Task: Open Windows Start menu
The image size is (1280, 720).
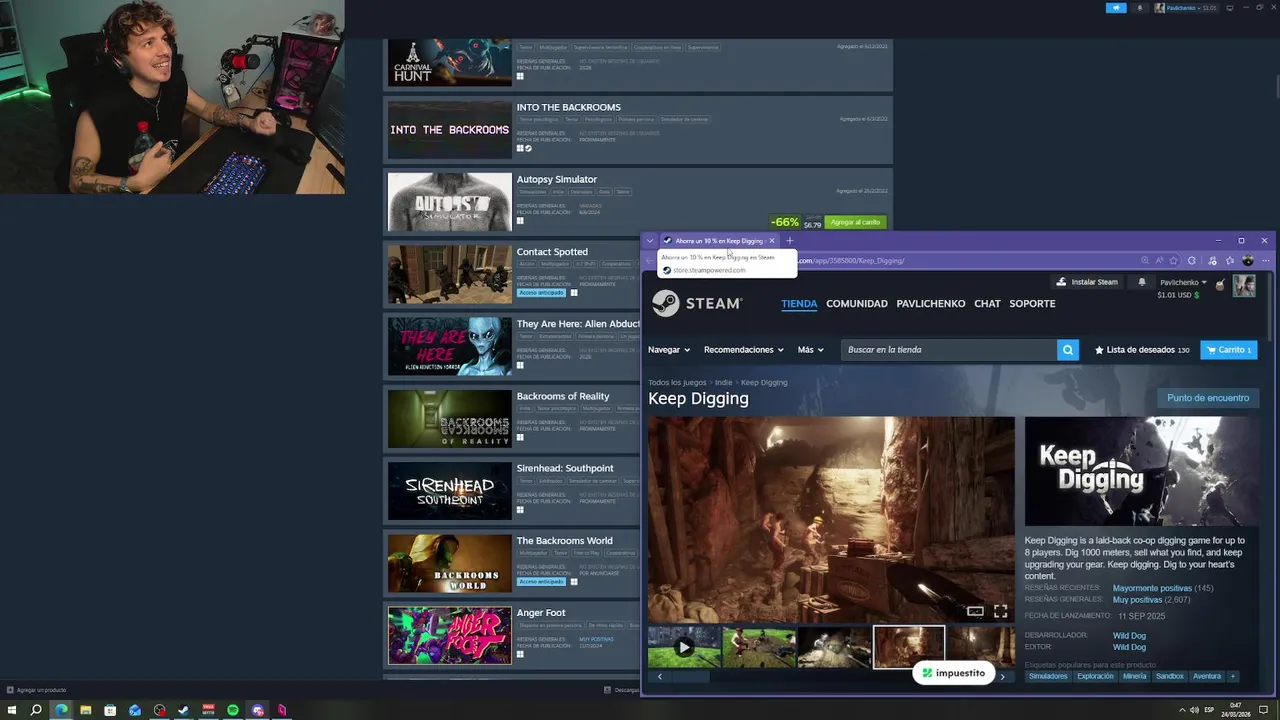Action: click(x=12, y=710)
